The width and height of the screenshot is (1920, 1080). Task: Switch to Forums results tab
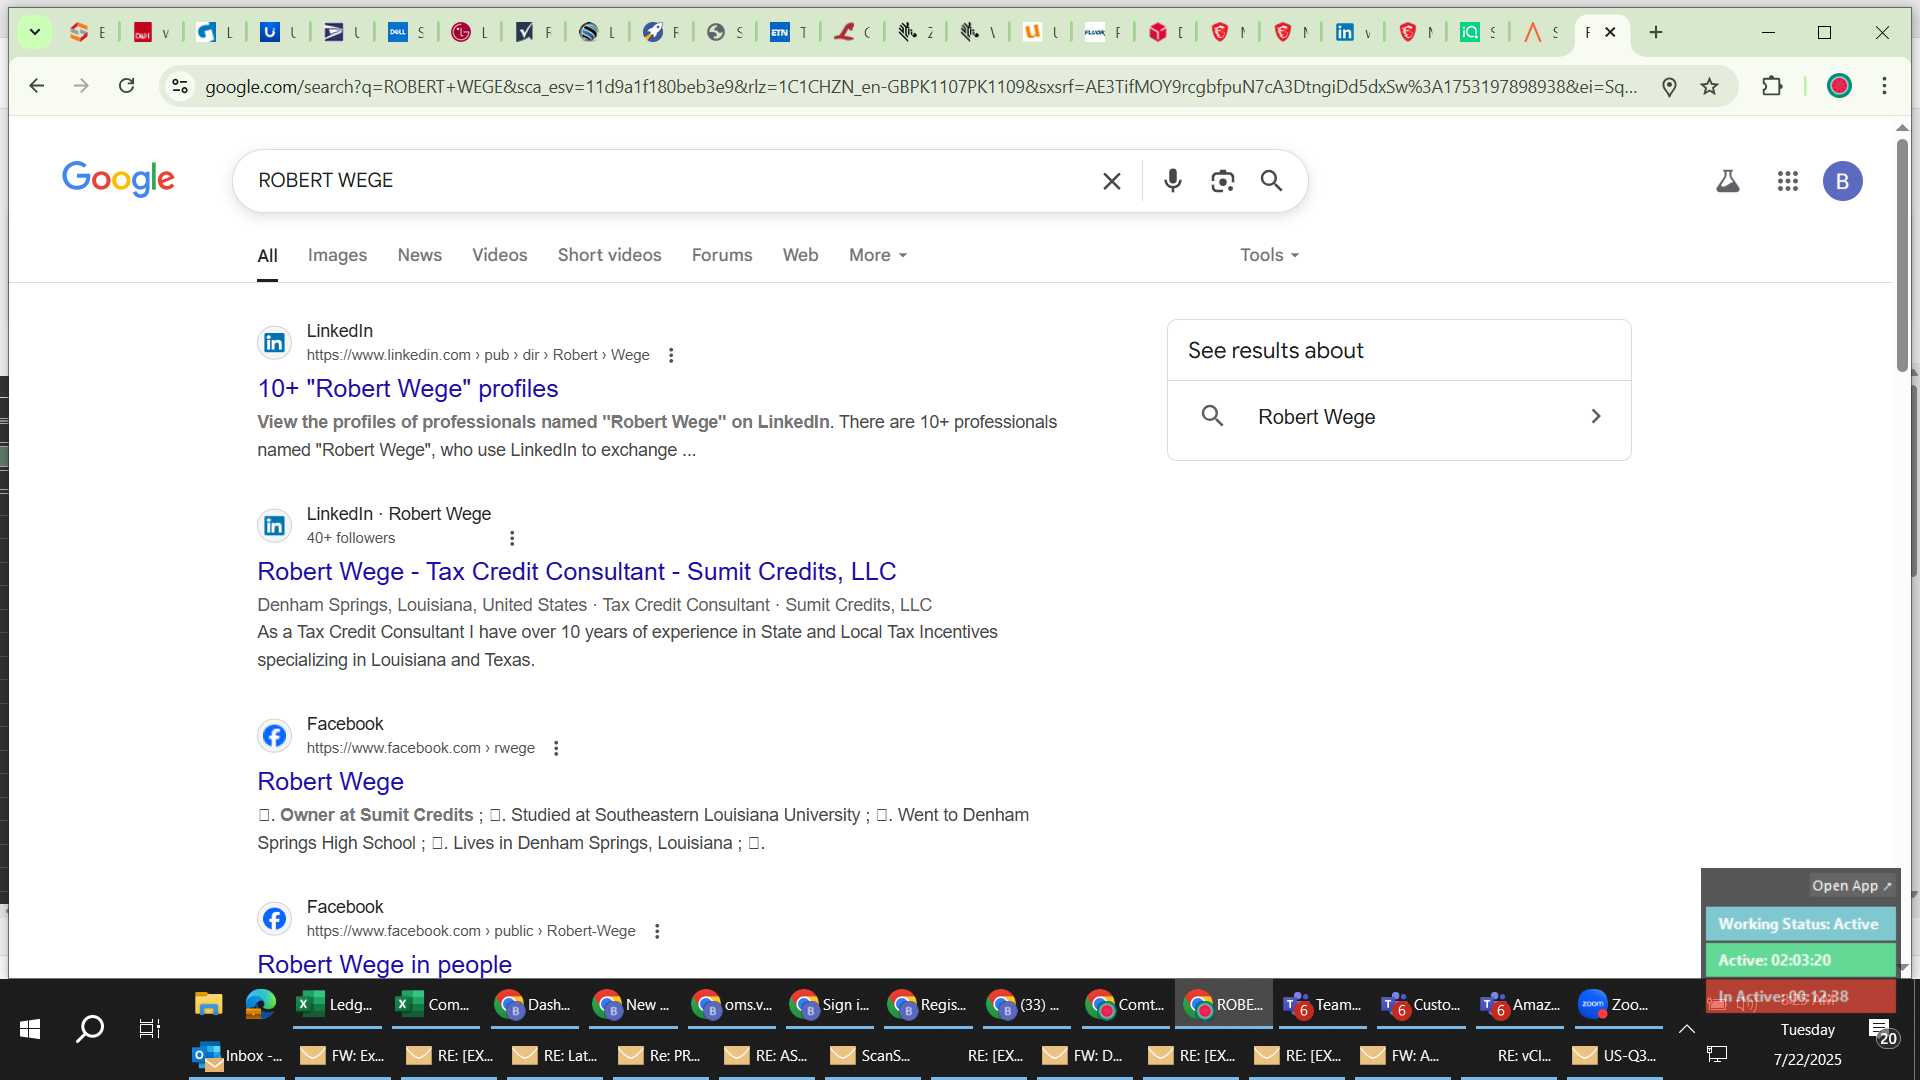(x=721, y=255)
